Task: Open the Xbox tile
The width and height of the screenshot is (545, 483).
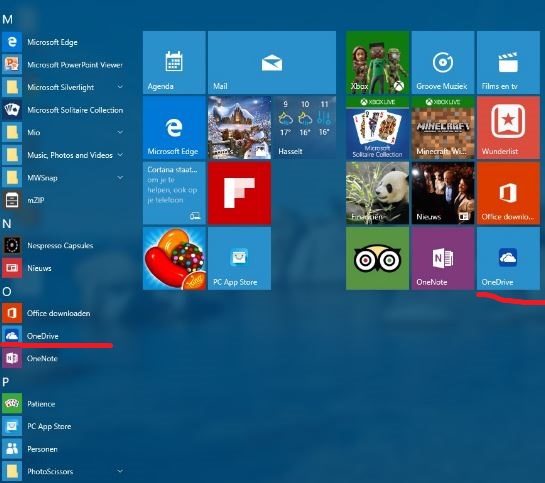Action: pyautogui.click(x=377, y=63)
